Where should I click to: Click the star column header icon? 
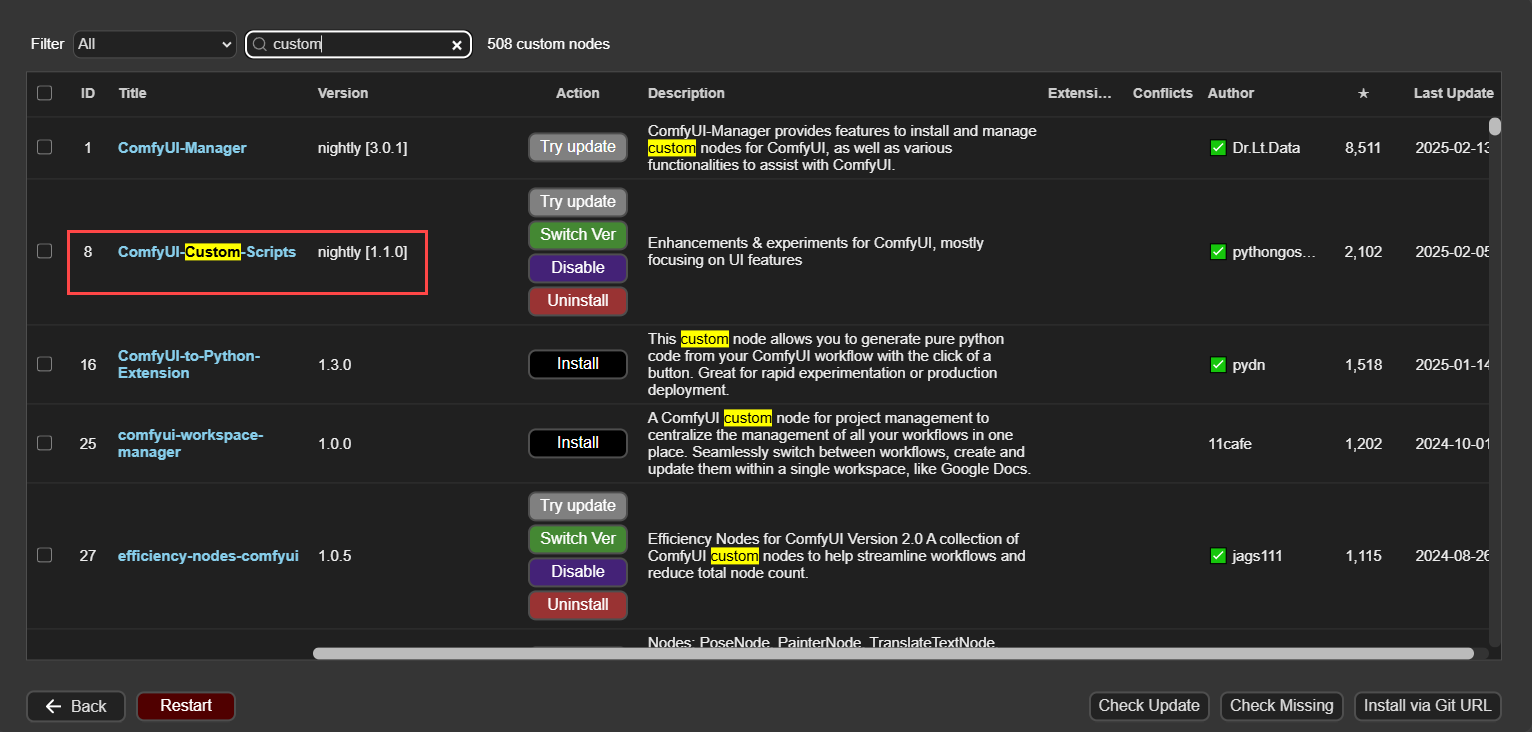1363,93
